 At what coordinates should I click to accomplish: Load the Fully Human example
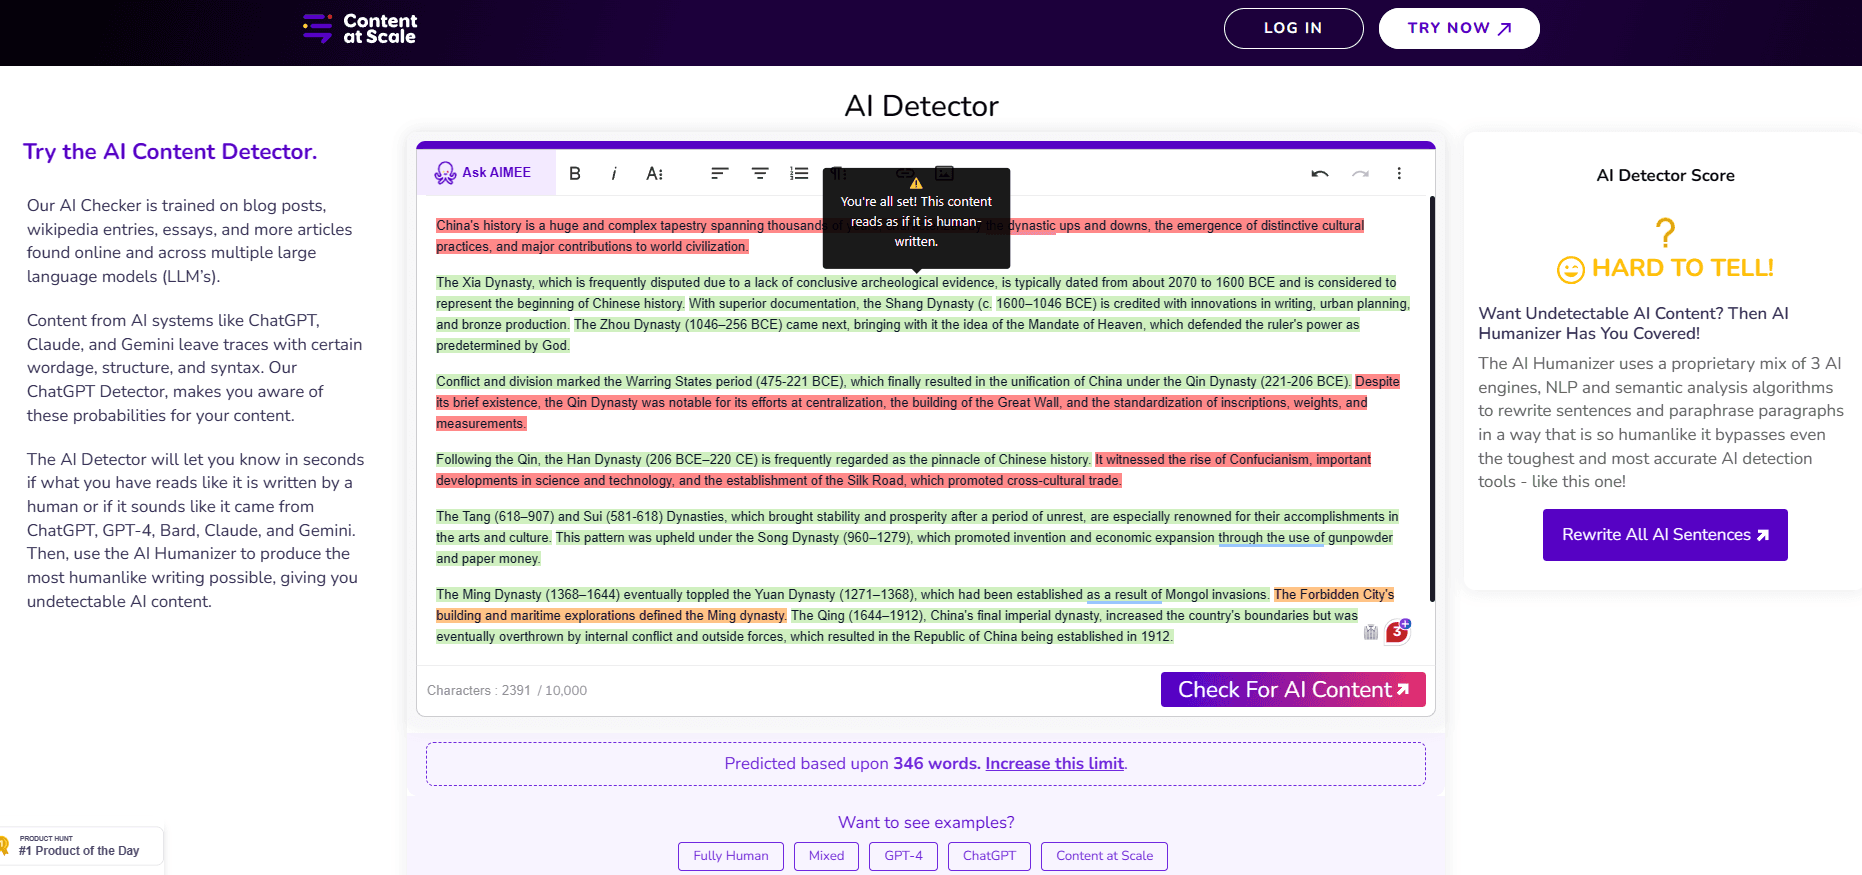(730, 856)
